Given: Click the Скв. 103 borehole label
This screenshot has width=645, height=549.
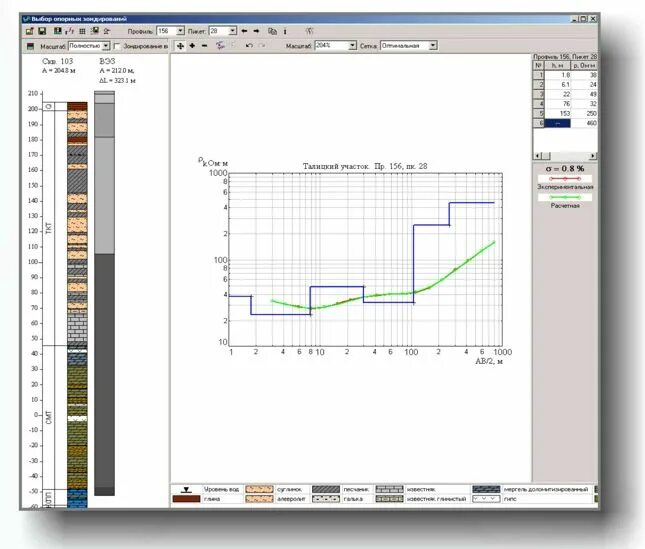Looking at the screenshot, I should point(58,61).
